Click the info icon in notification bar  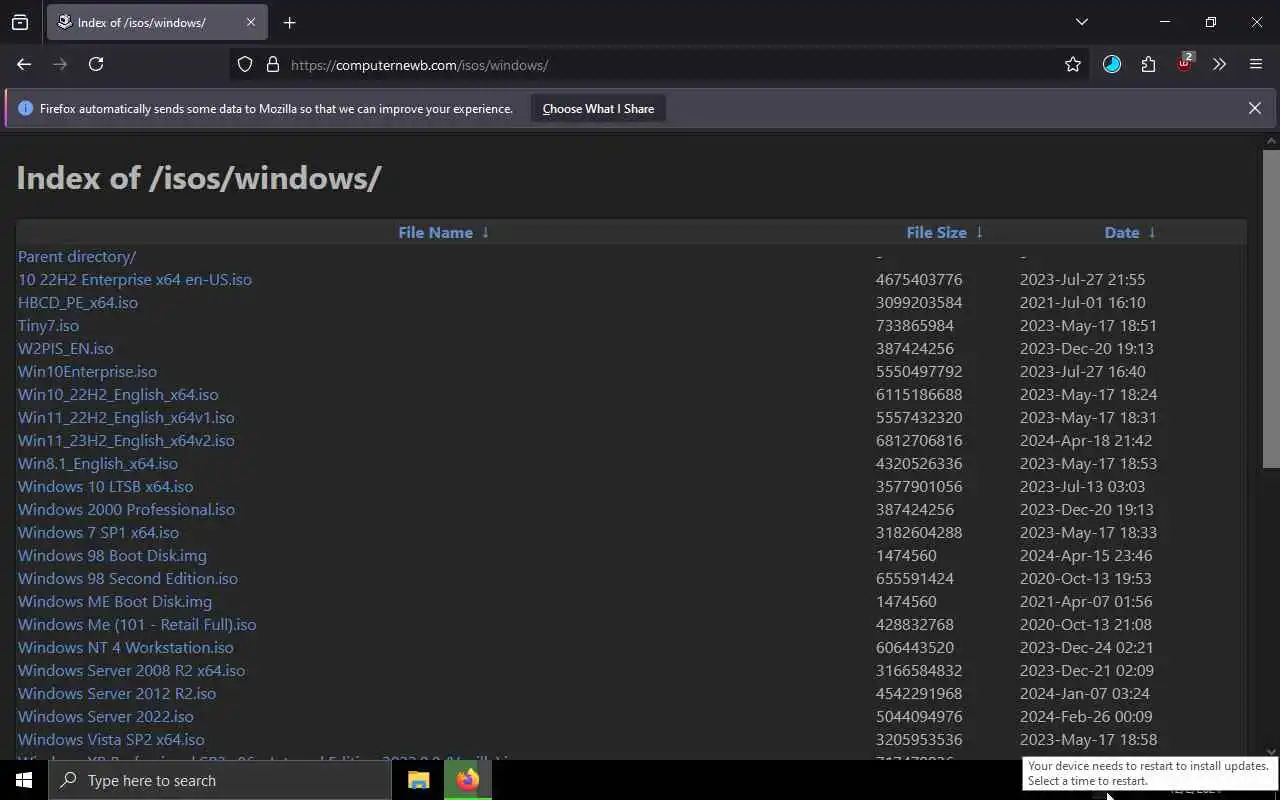point(26,108)
